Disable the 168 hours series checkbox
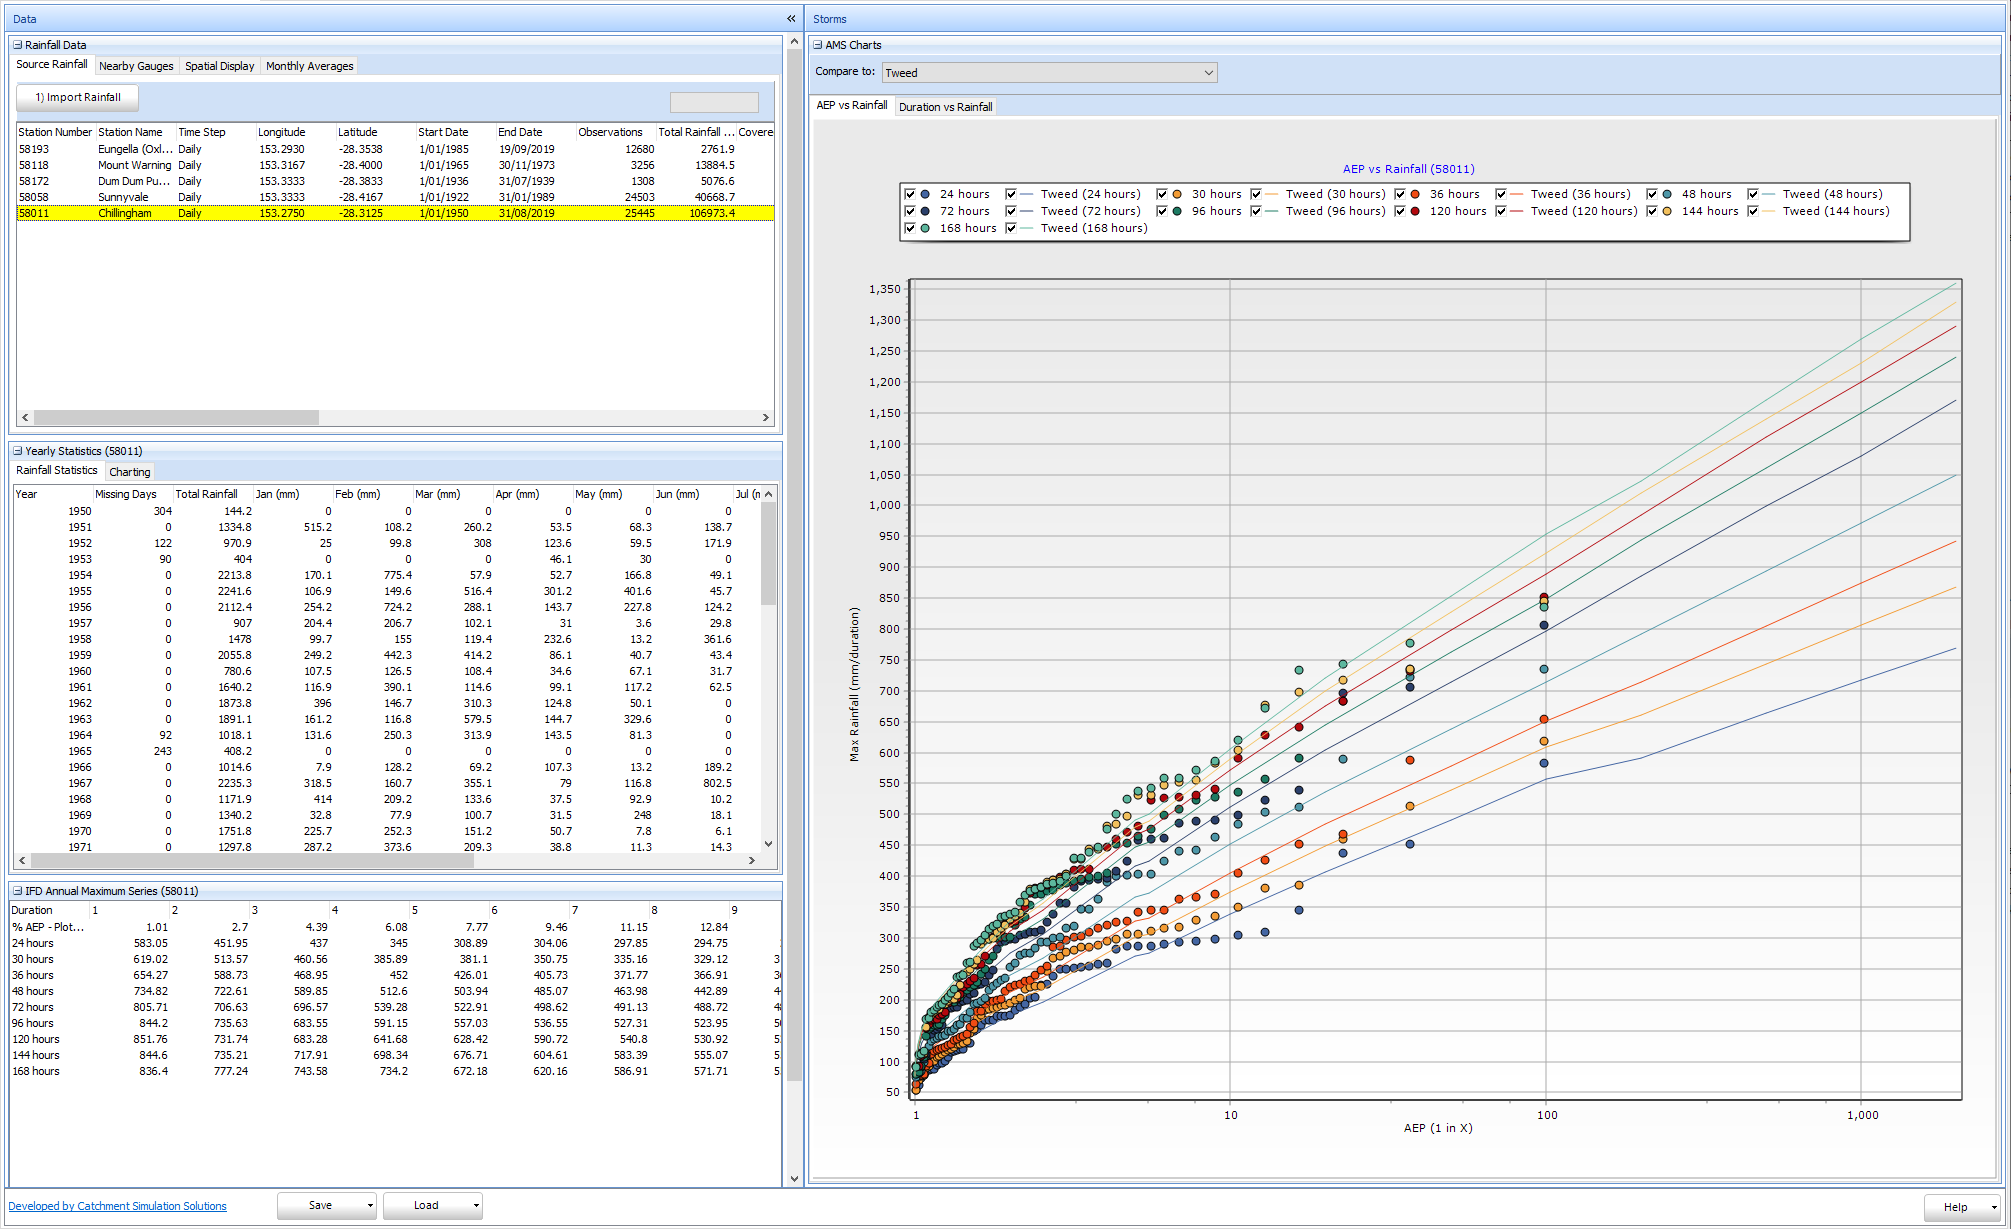The height and width of the screenshot is (1229, 2011). click(910, 228)
